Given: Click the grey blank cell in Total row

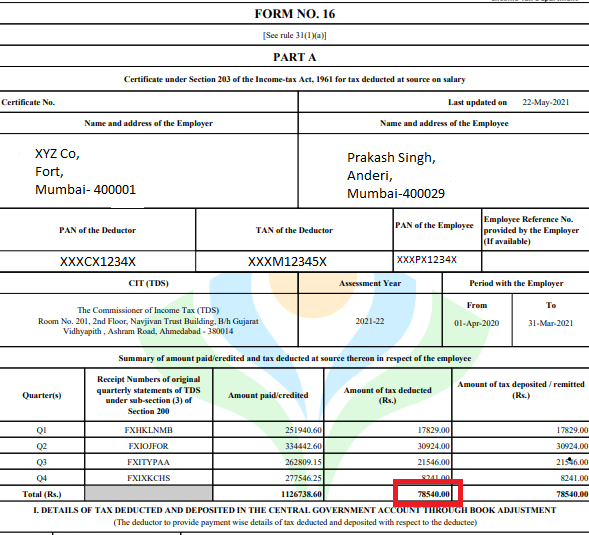Looking at the screenshot, I should coord(149,493).
